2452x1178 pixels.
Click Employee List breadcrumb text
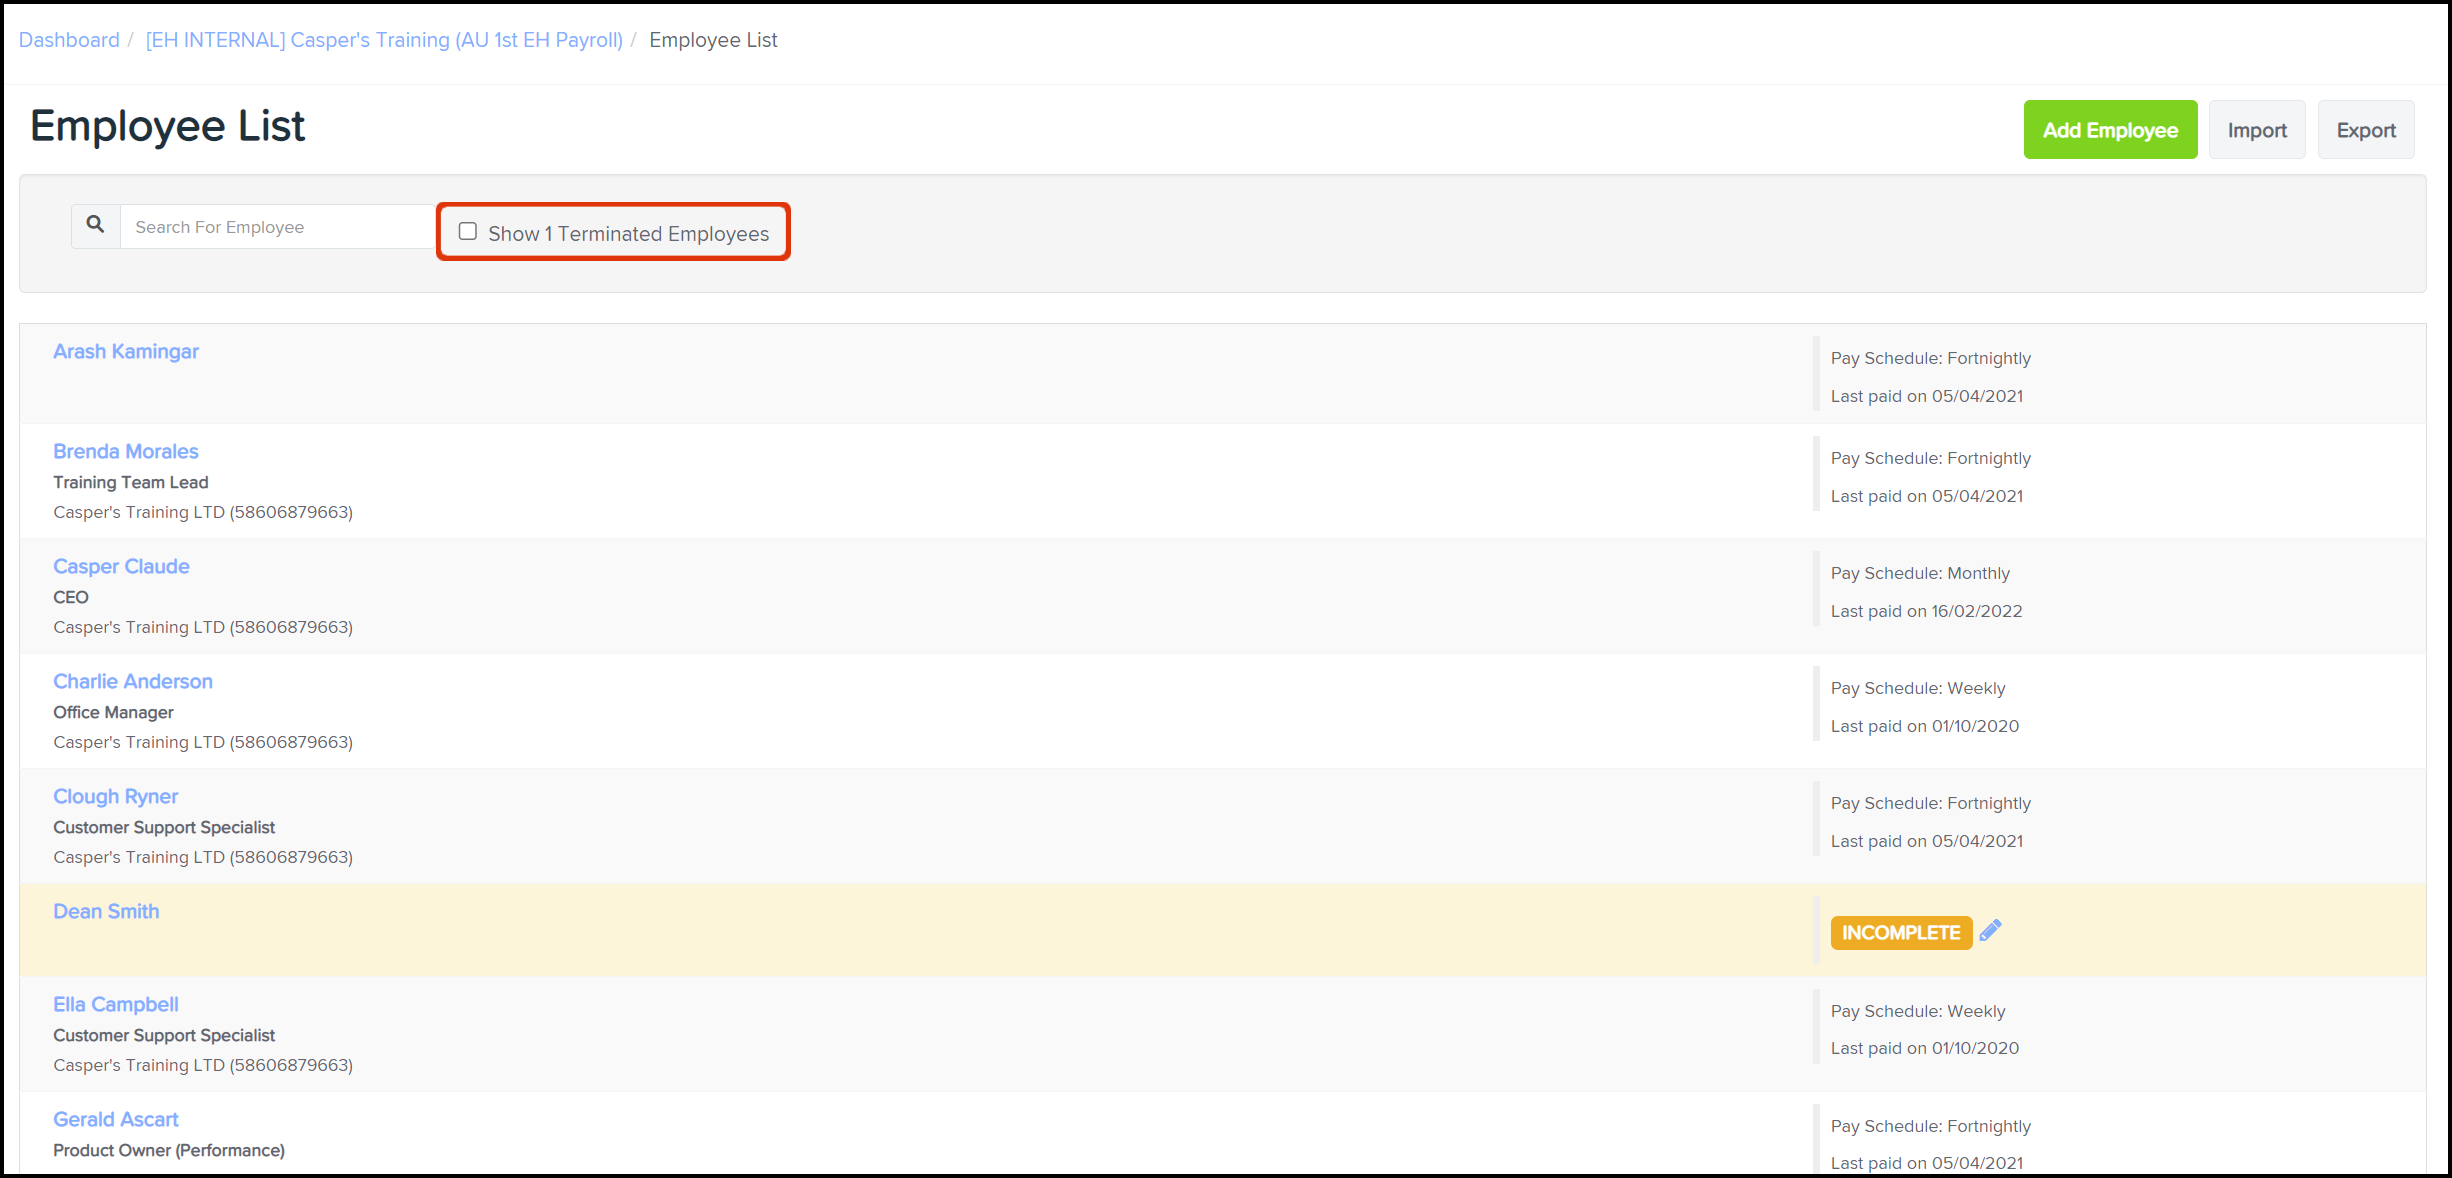(x=713, y=40)
